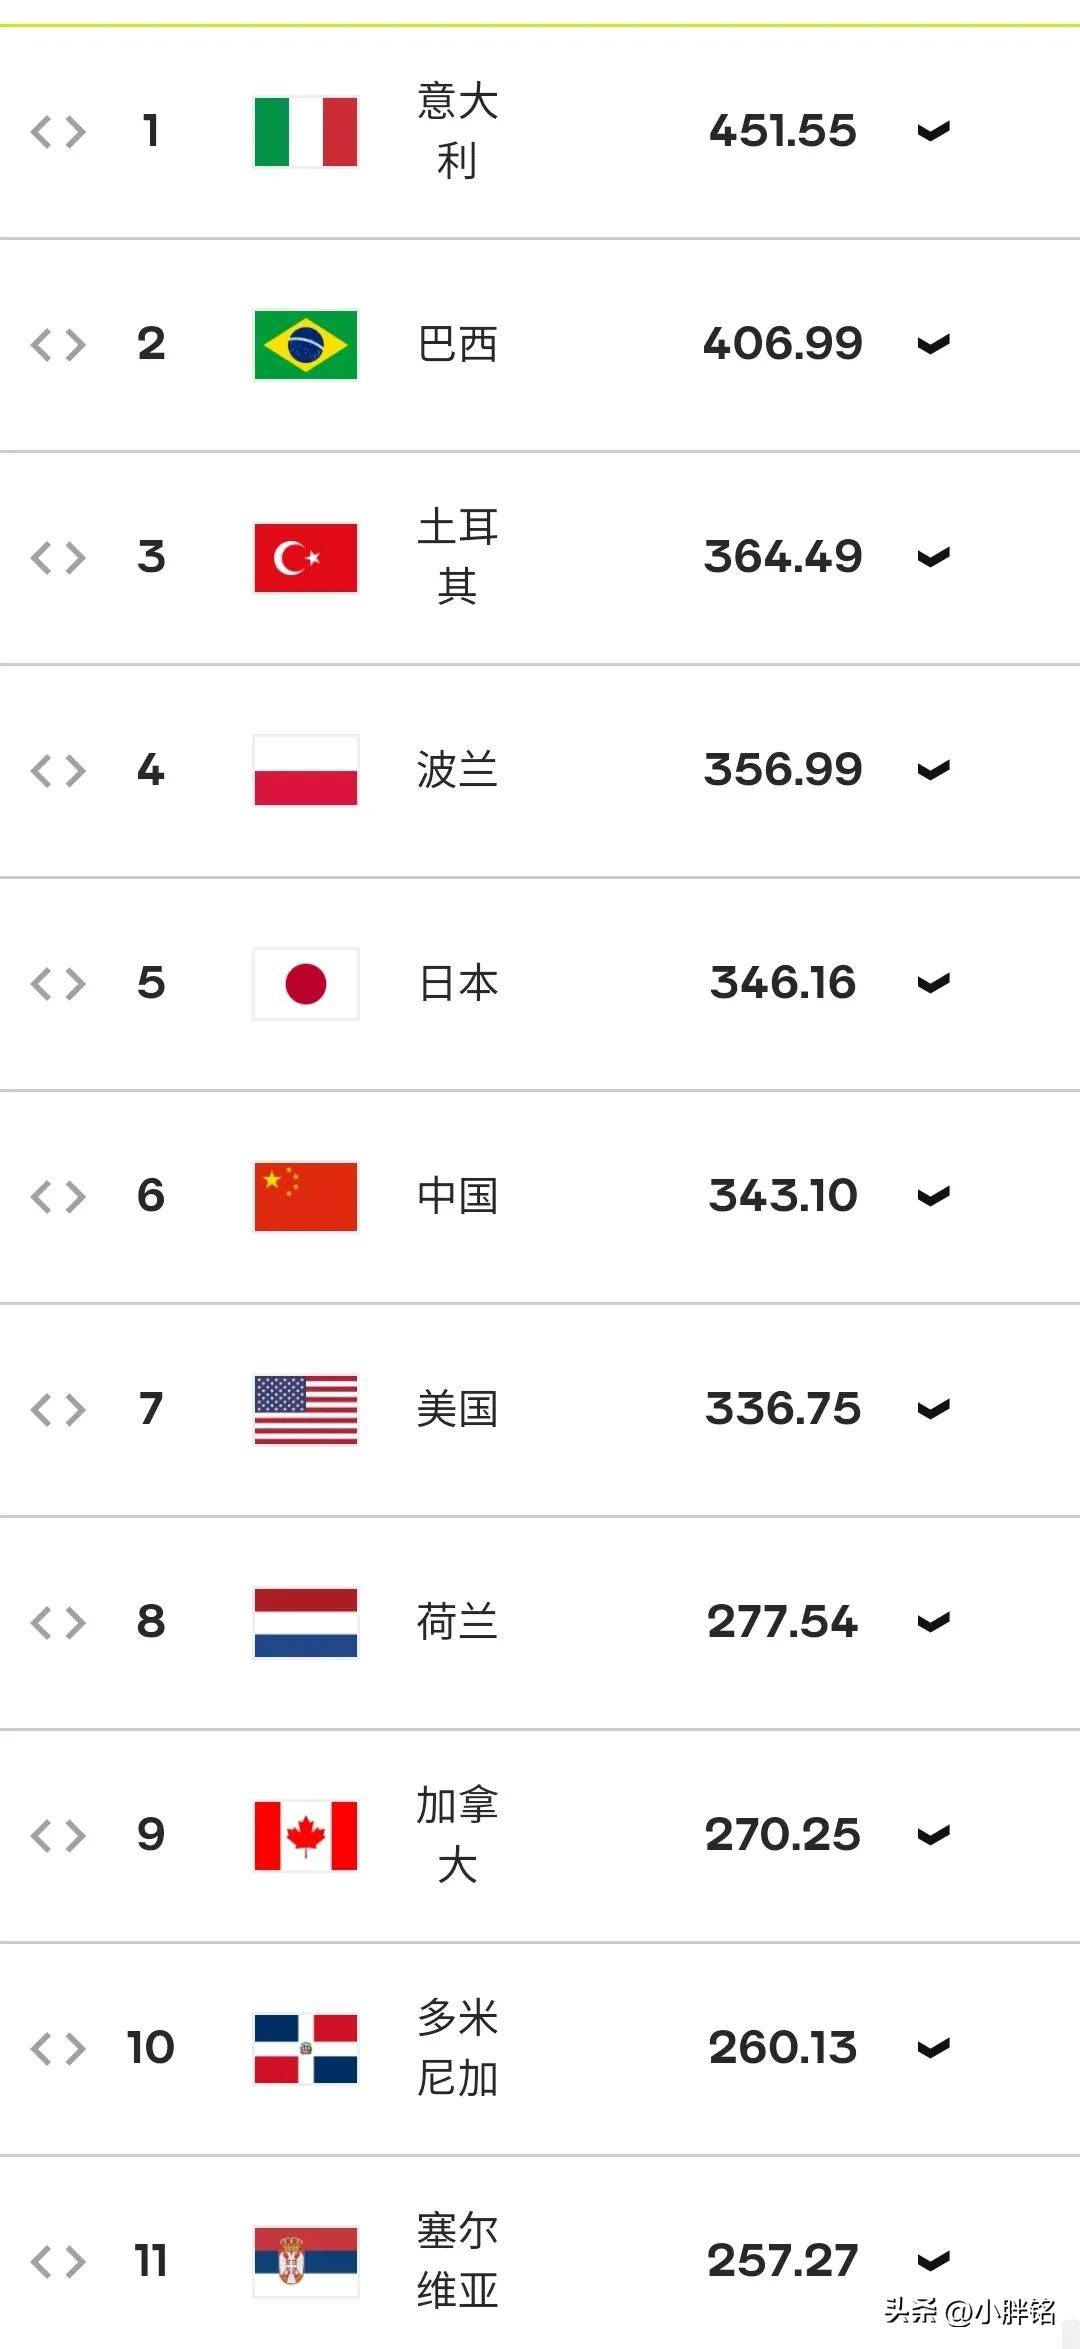Click the Netherlands flag icon
This screenshot has height=2349, width=1080.
coord(306,1623)
